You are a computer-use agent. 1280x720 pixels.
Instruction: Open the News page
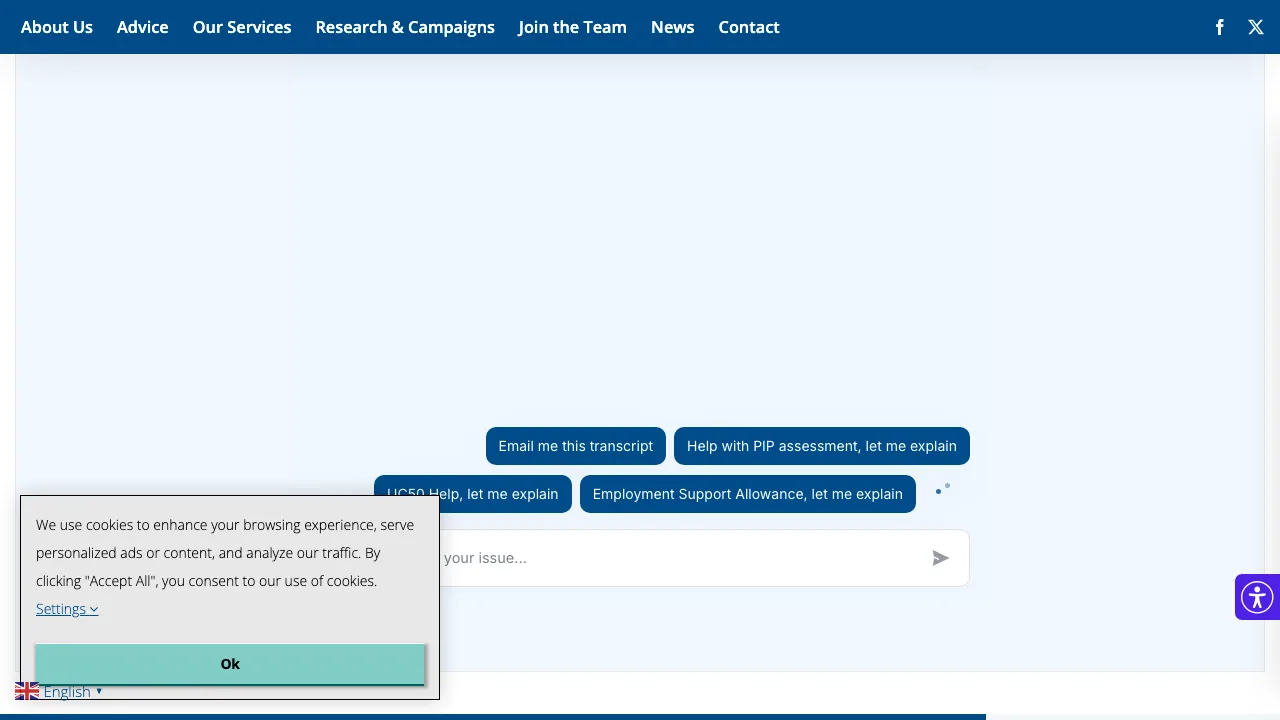pos(672,27)
